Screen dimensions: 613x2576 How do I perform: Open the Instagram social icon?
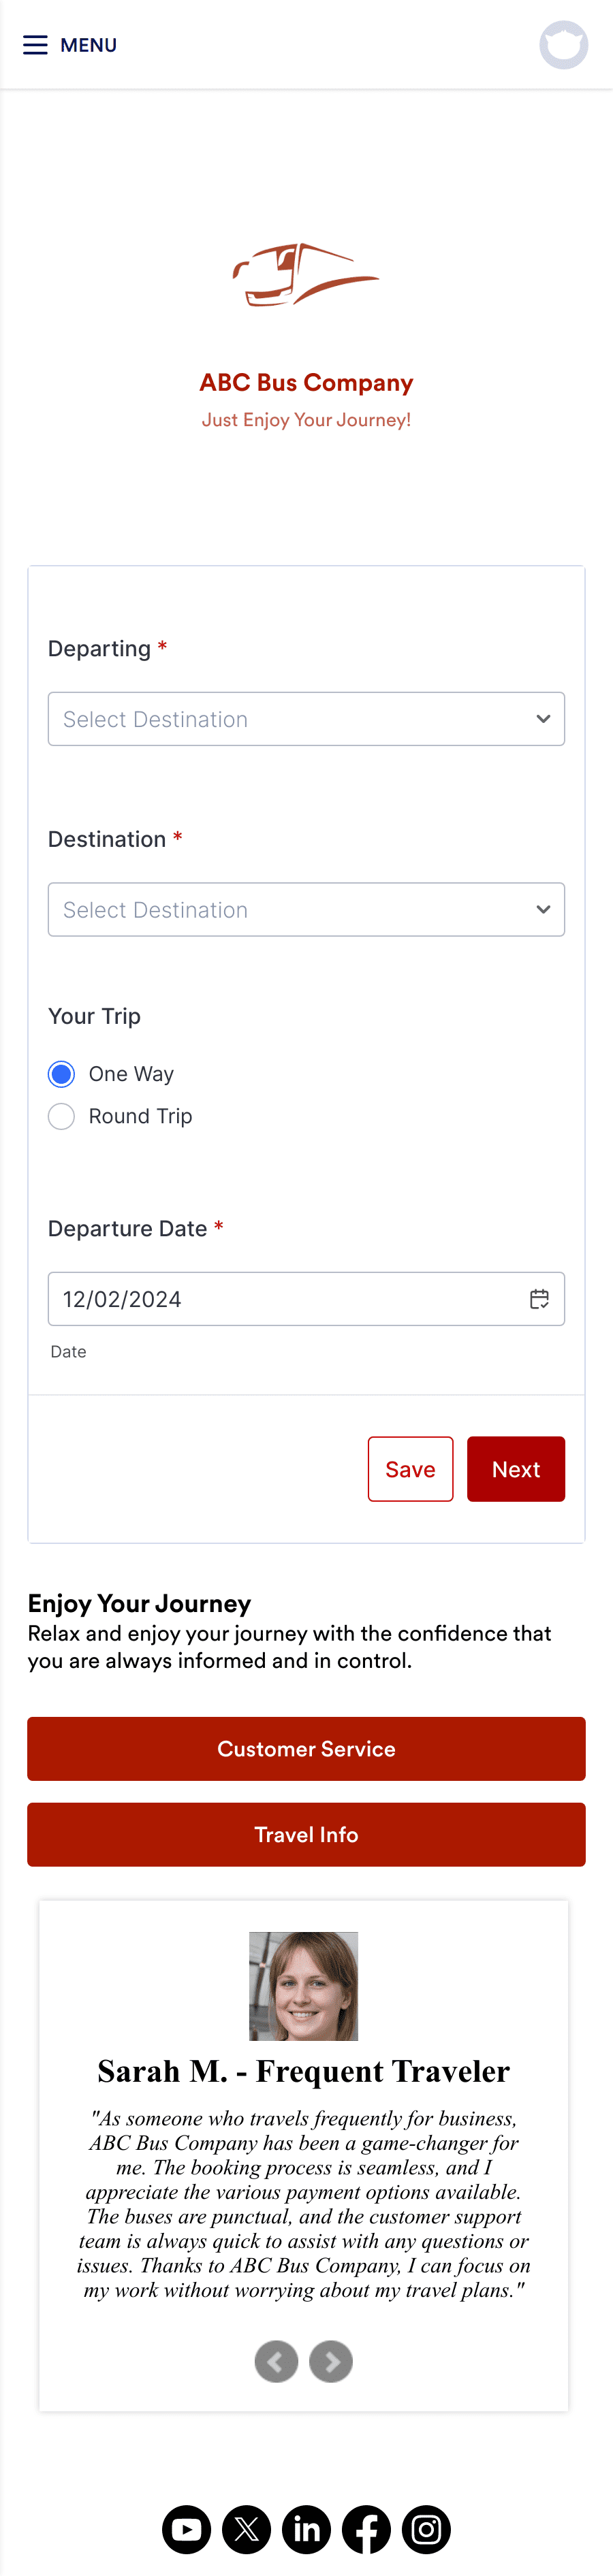(x=426, y=2529)
